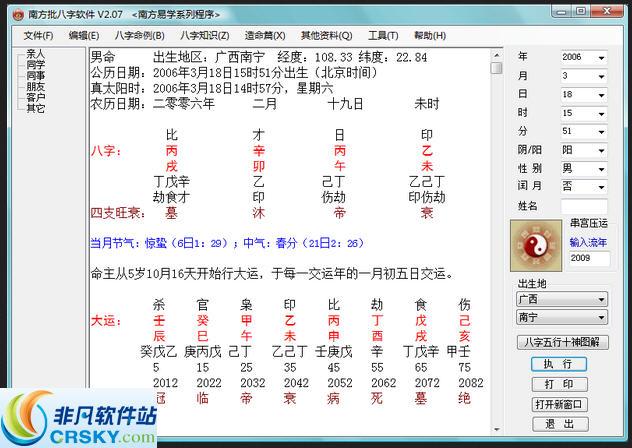Click the 命主从5岁 luck cycle sentence

point(272,274)
